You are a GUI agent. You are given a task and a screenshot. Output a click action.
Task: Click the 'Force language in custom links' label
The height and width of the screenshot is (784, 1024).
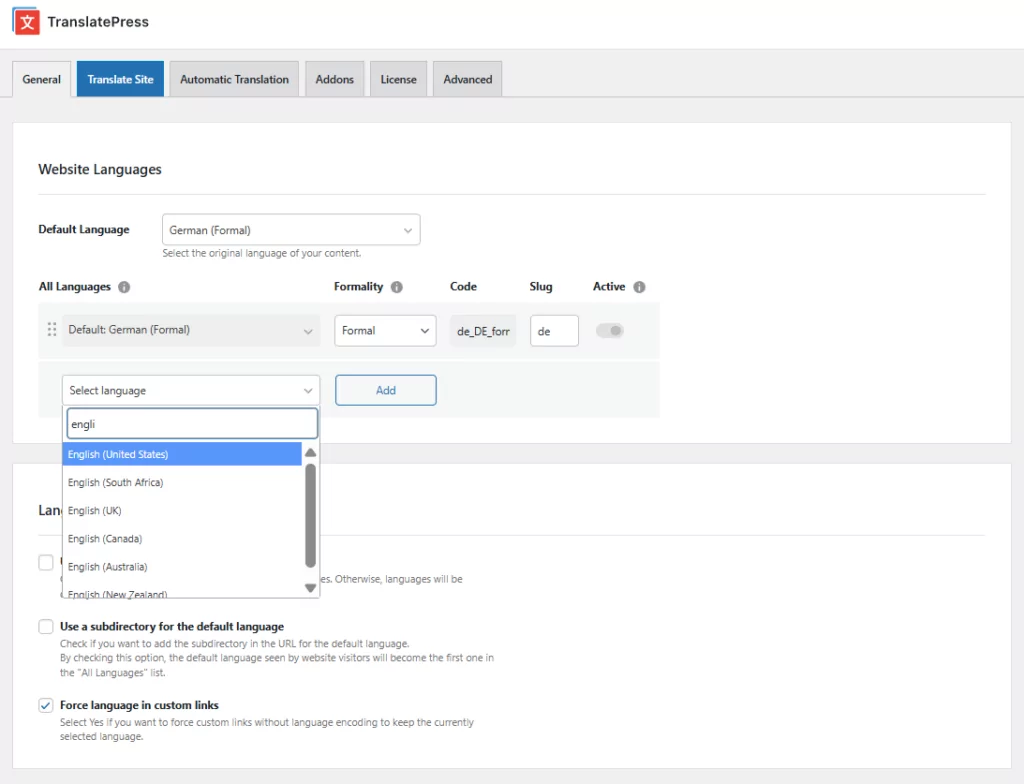click(x=139, y=705)
